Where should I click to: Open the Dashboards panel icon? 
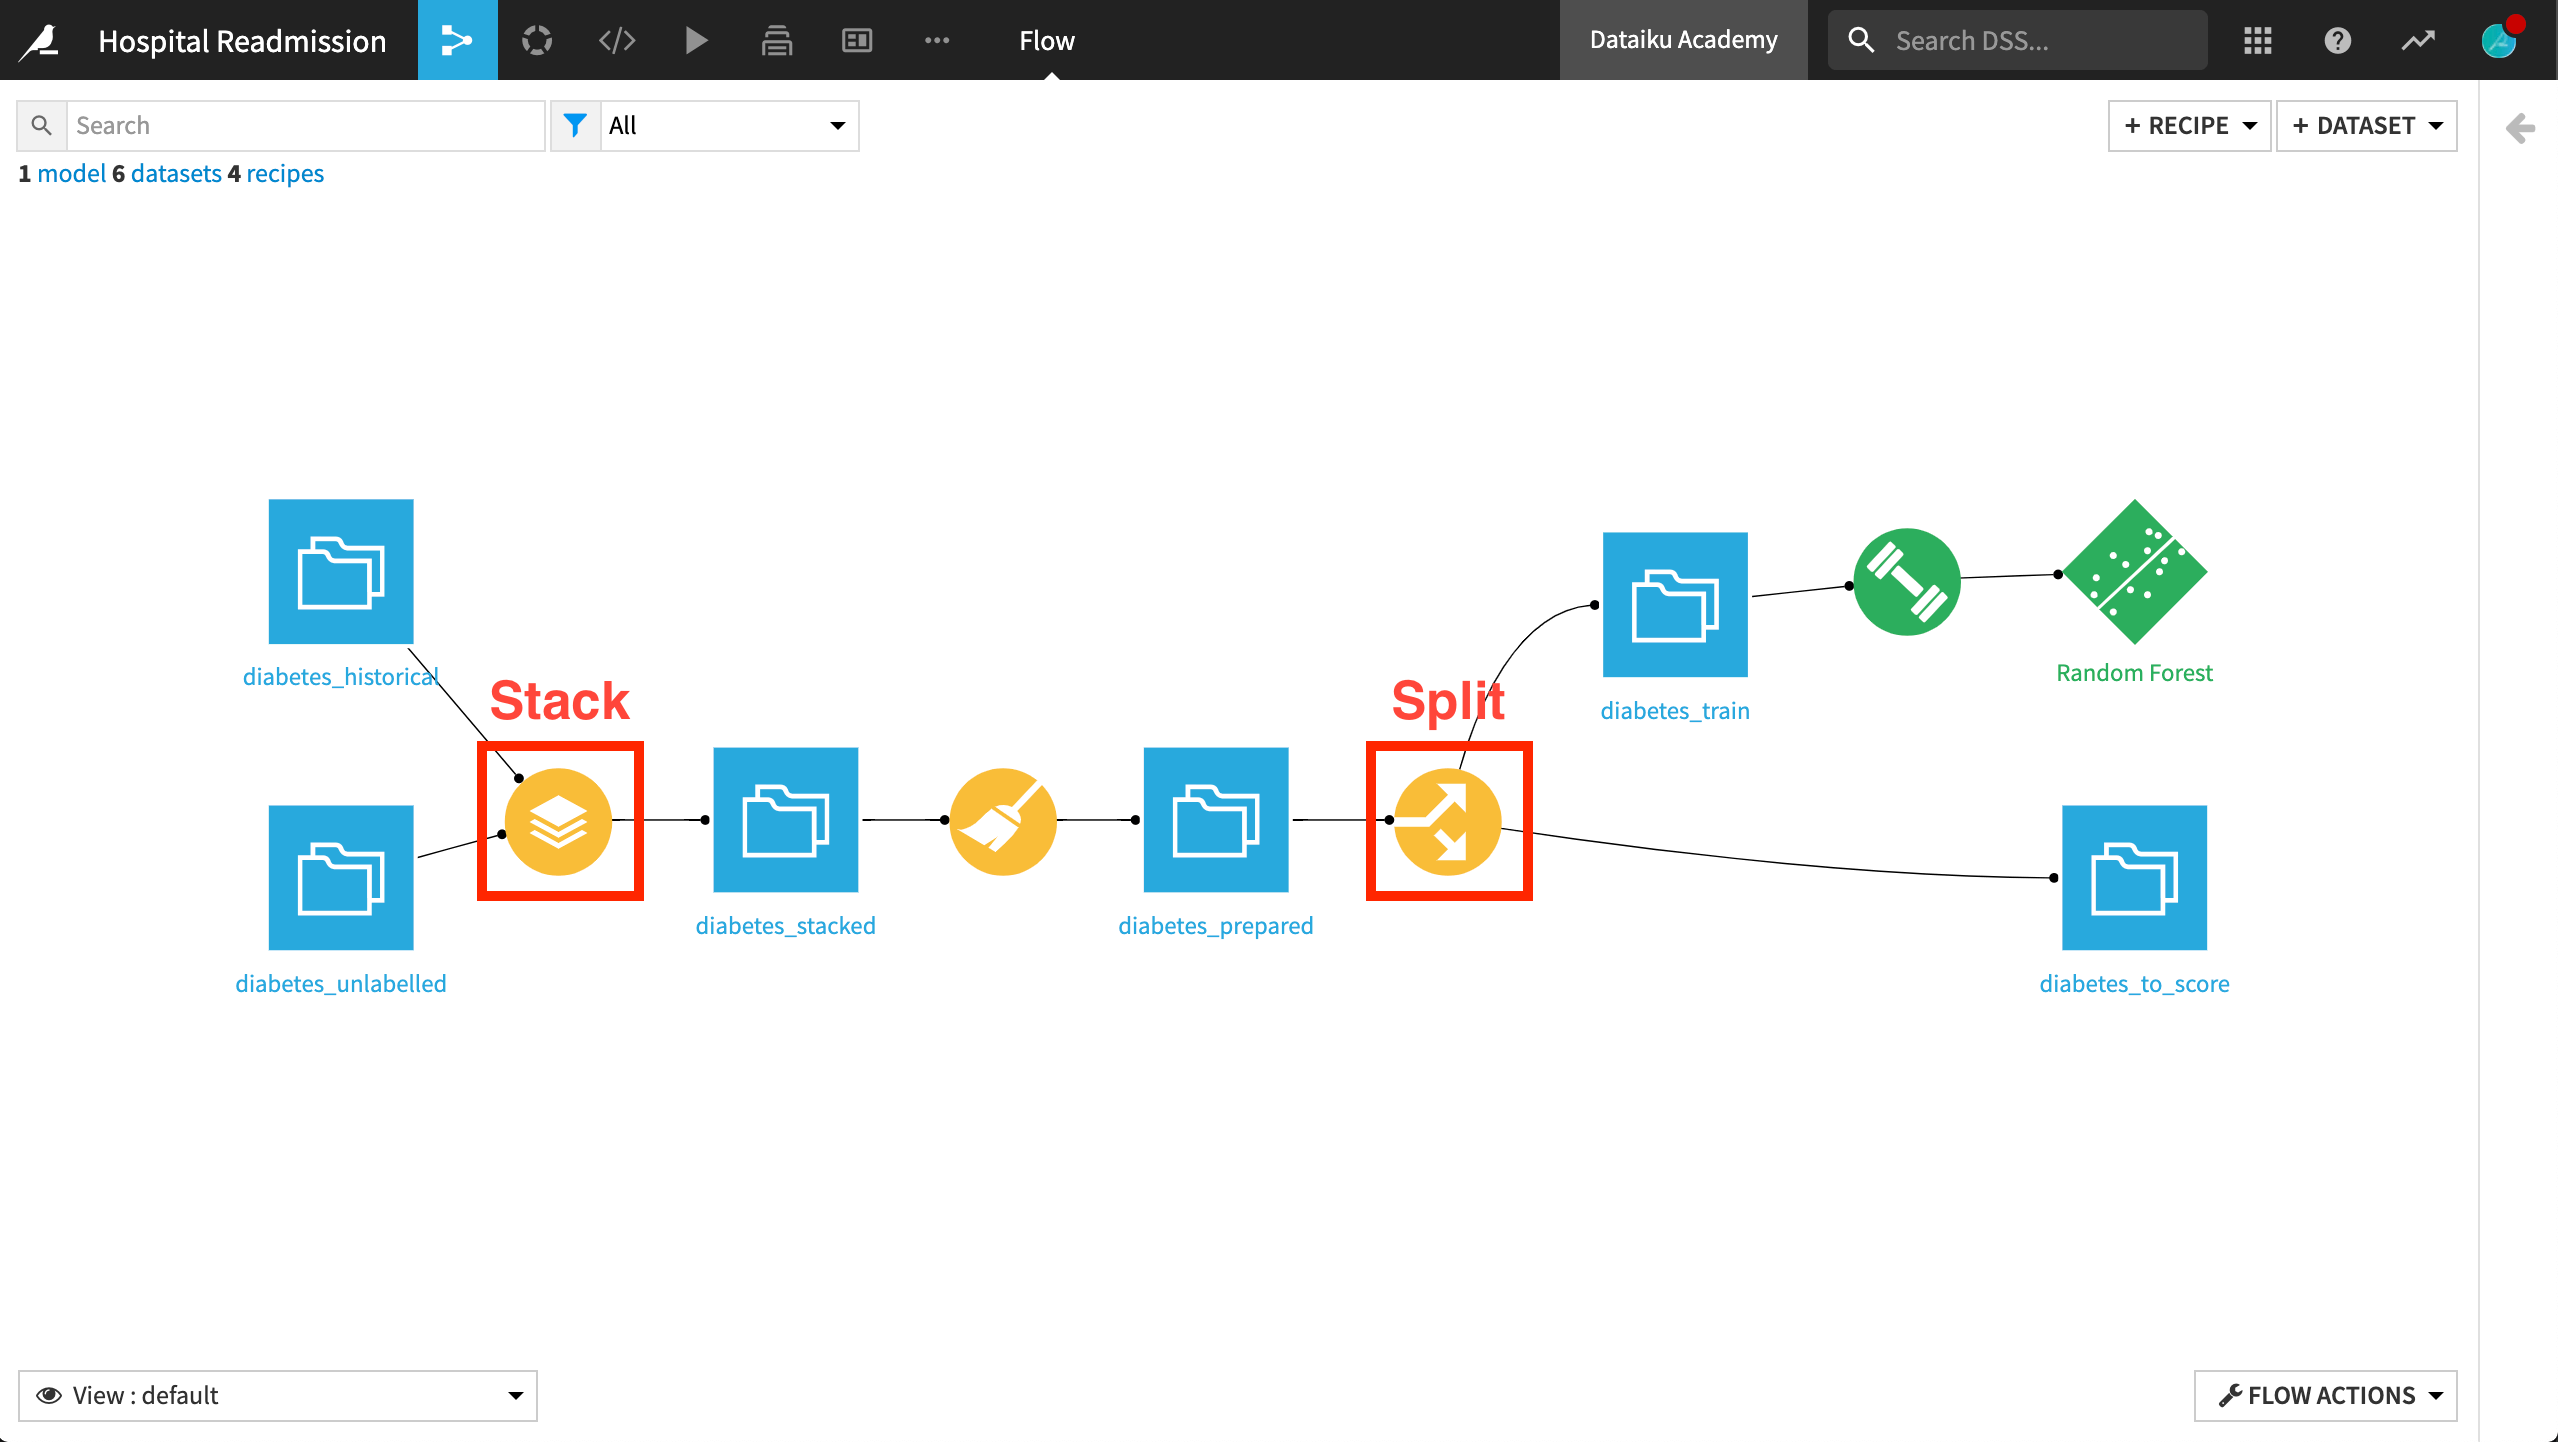pos(856,40)
